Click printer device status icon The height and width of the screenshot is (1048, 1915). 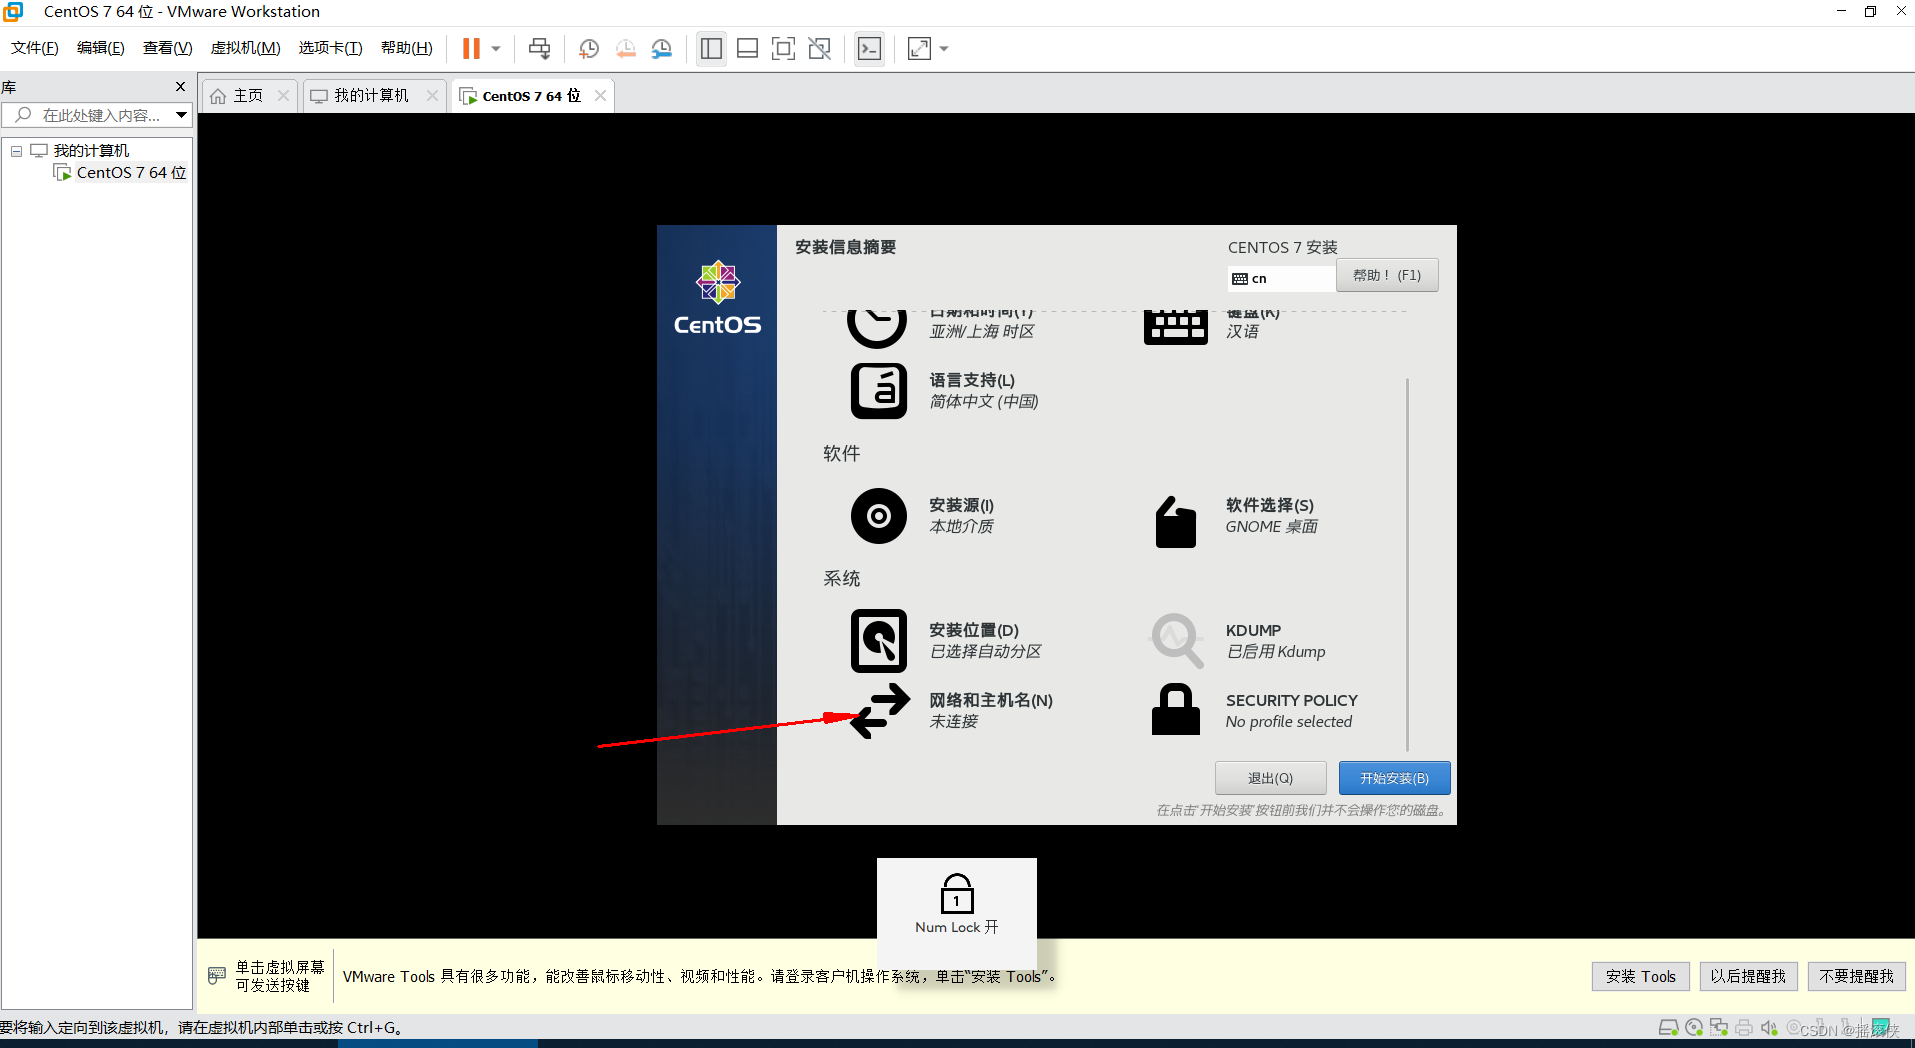(x=1744, y=1028)
